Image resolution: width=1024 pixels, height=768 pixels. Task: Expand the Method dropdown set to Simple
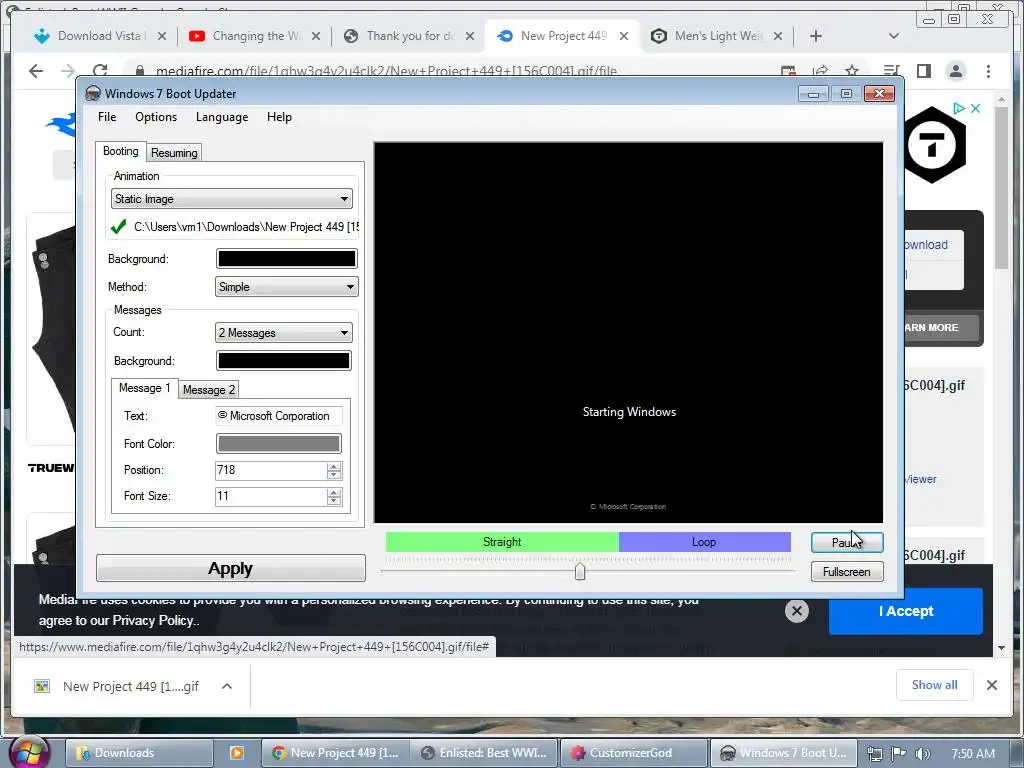pos(287,287)
